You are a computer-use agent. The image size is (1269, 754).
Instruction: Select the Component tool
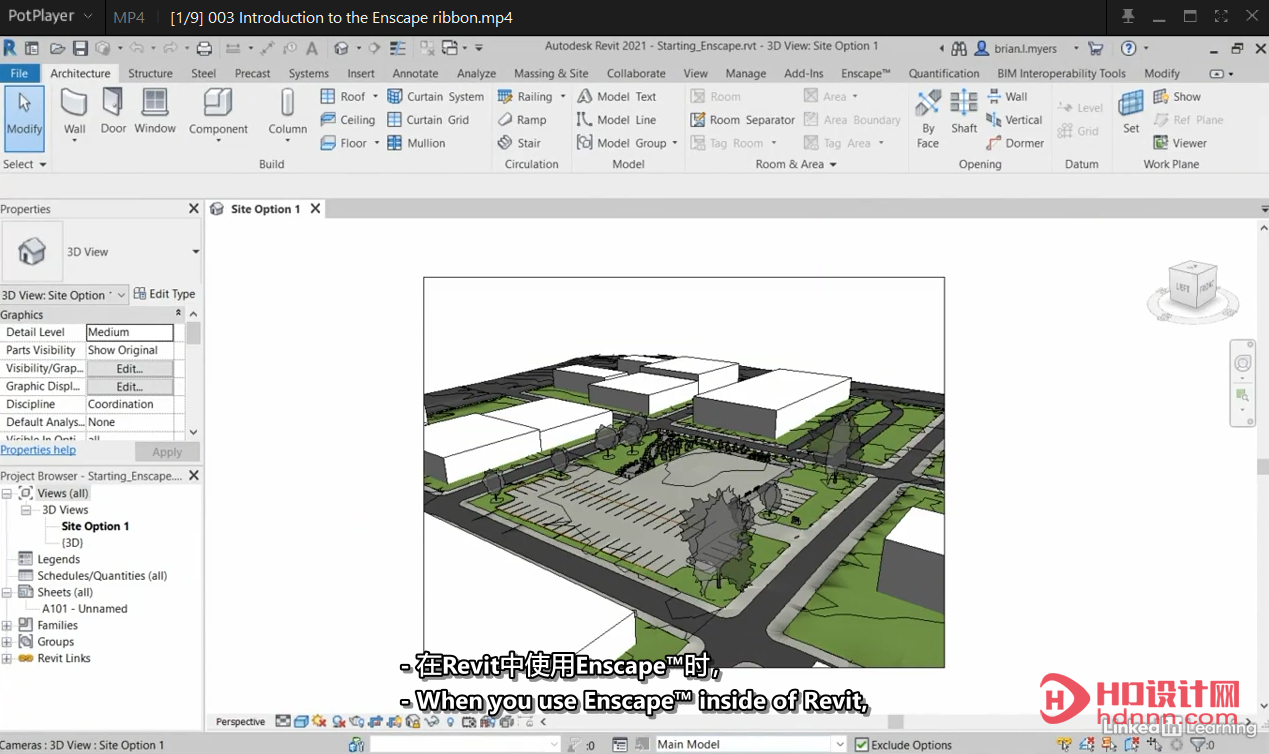[218, 115]
